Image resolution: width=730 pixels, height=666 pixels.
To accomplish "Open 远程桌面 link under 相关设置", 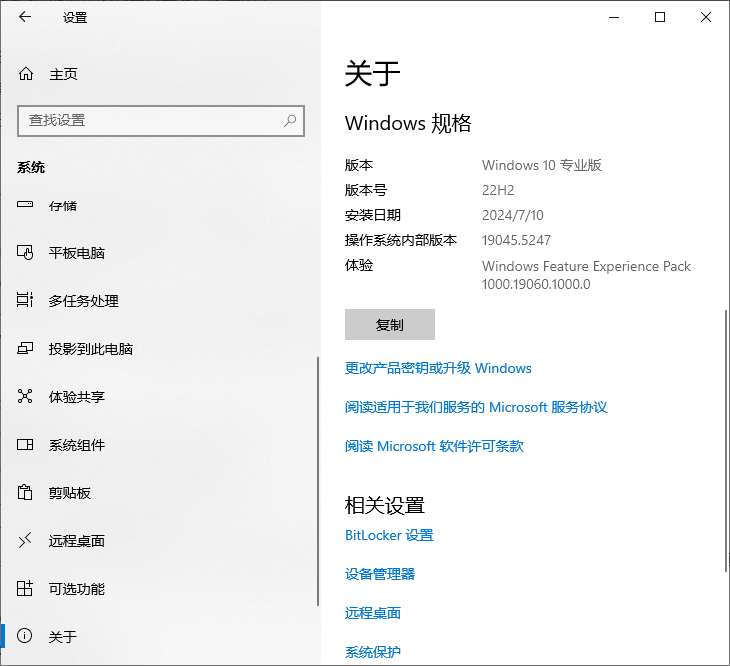I will click(x=372, y=613).
